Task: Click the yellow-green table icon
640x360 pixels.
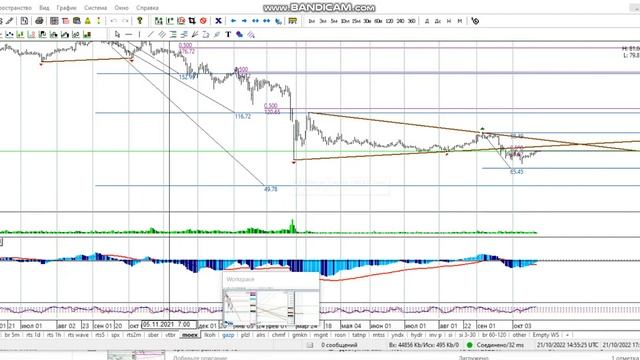Action: click(x=293, y=21)
